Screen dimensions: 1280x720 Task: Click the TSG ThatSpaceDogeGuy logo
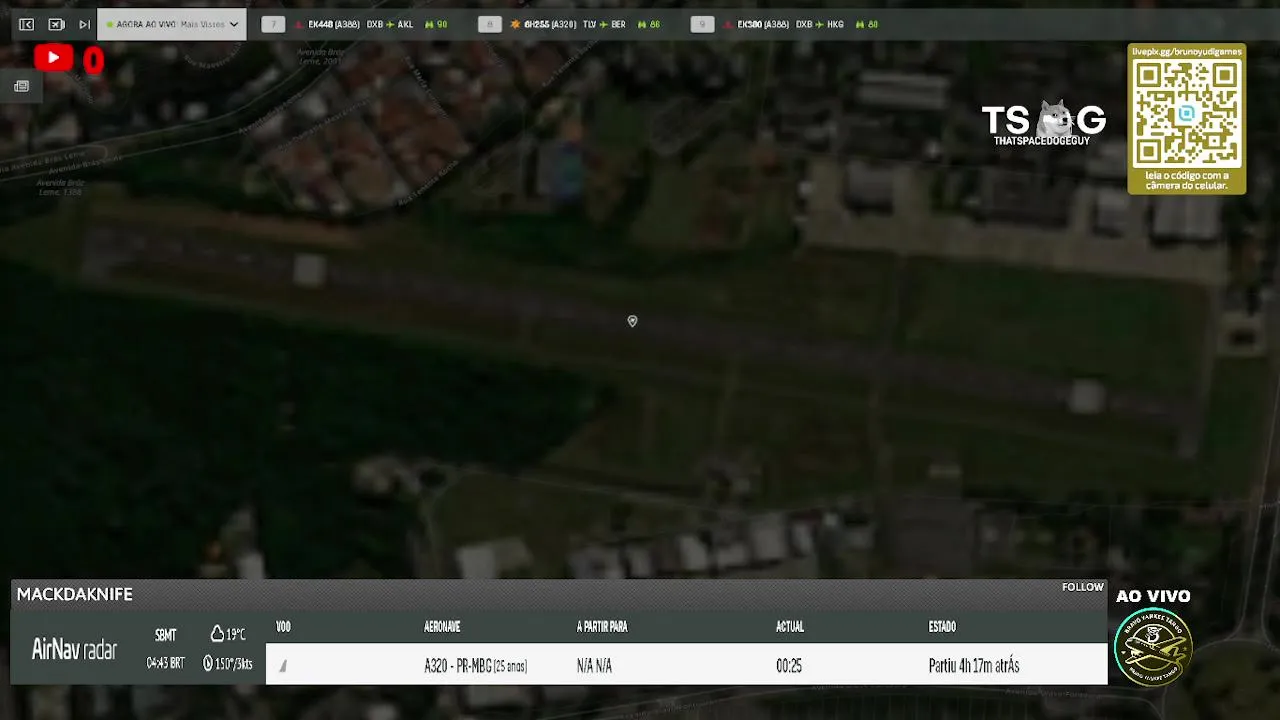(x=1043, y=124)
